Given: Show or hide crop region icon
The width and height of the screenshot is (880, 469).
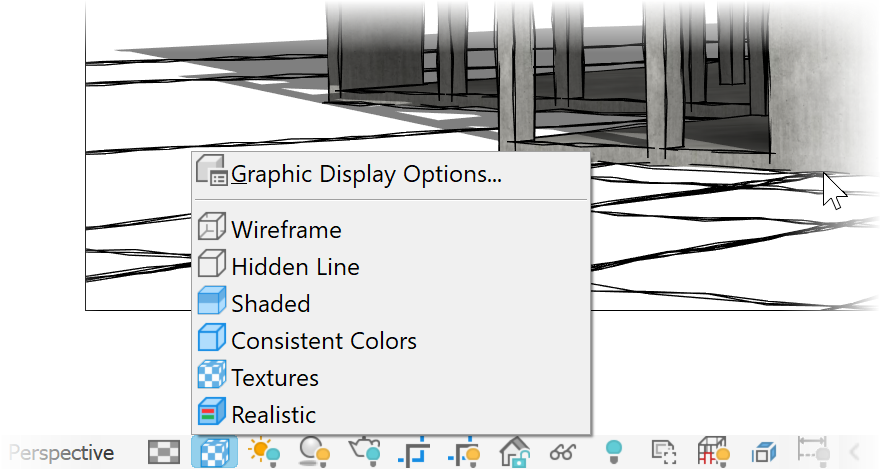Looking at the screenshot, I should tap(464, 452).
